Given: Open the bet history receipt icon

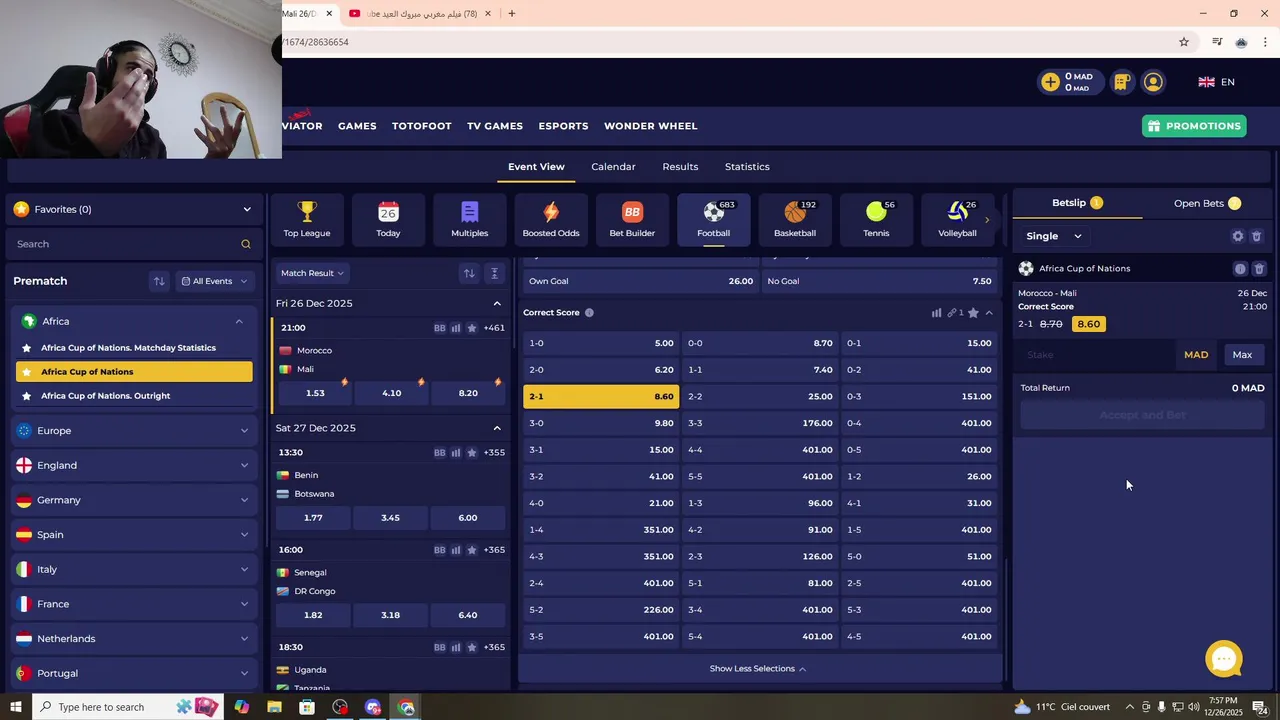Looking at the screenshot, I should tap(1122, 82).
